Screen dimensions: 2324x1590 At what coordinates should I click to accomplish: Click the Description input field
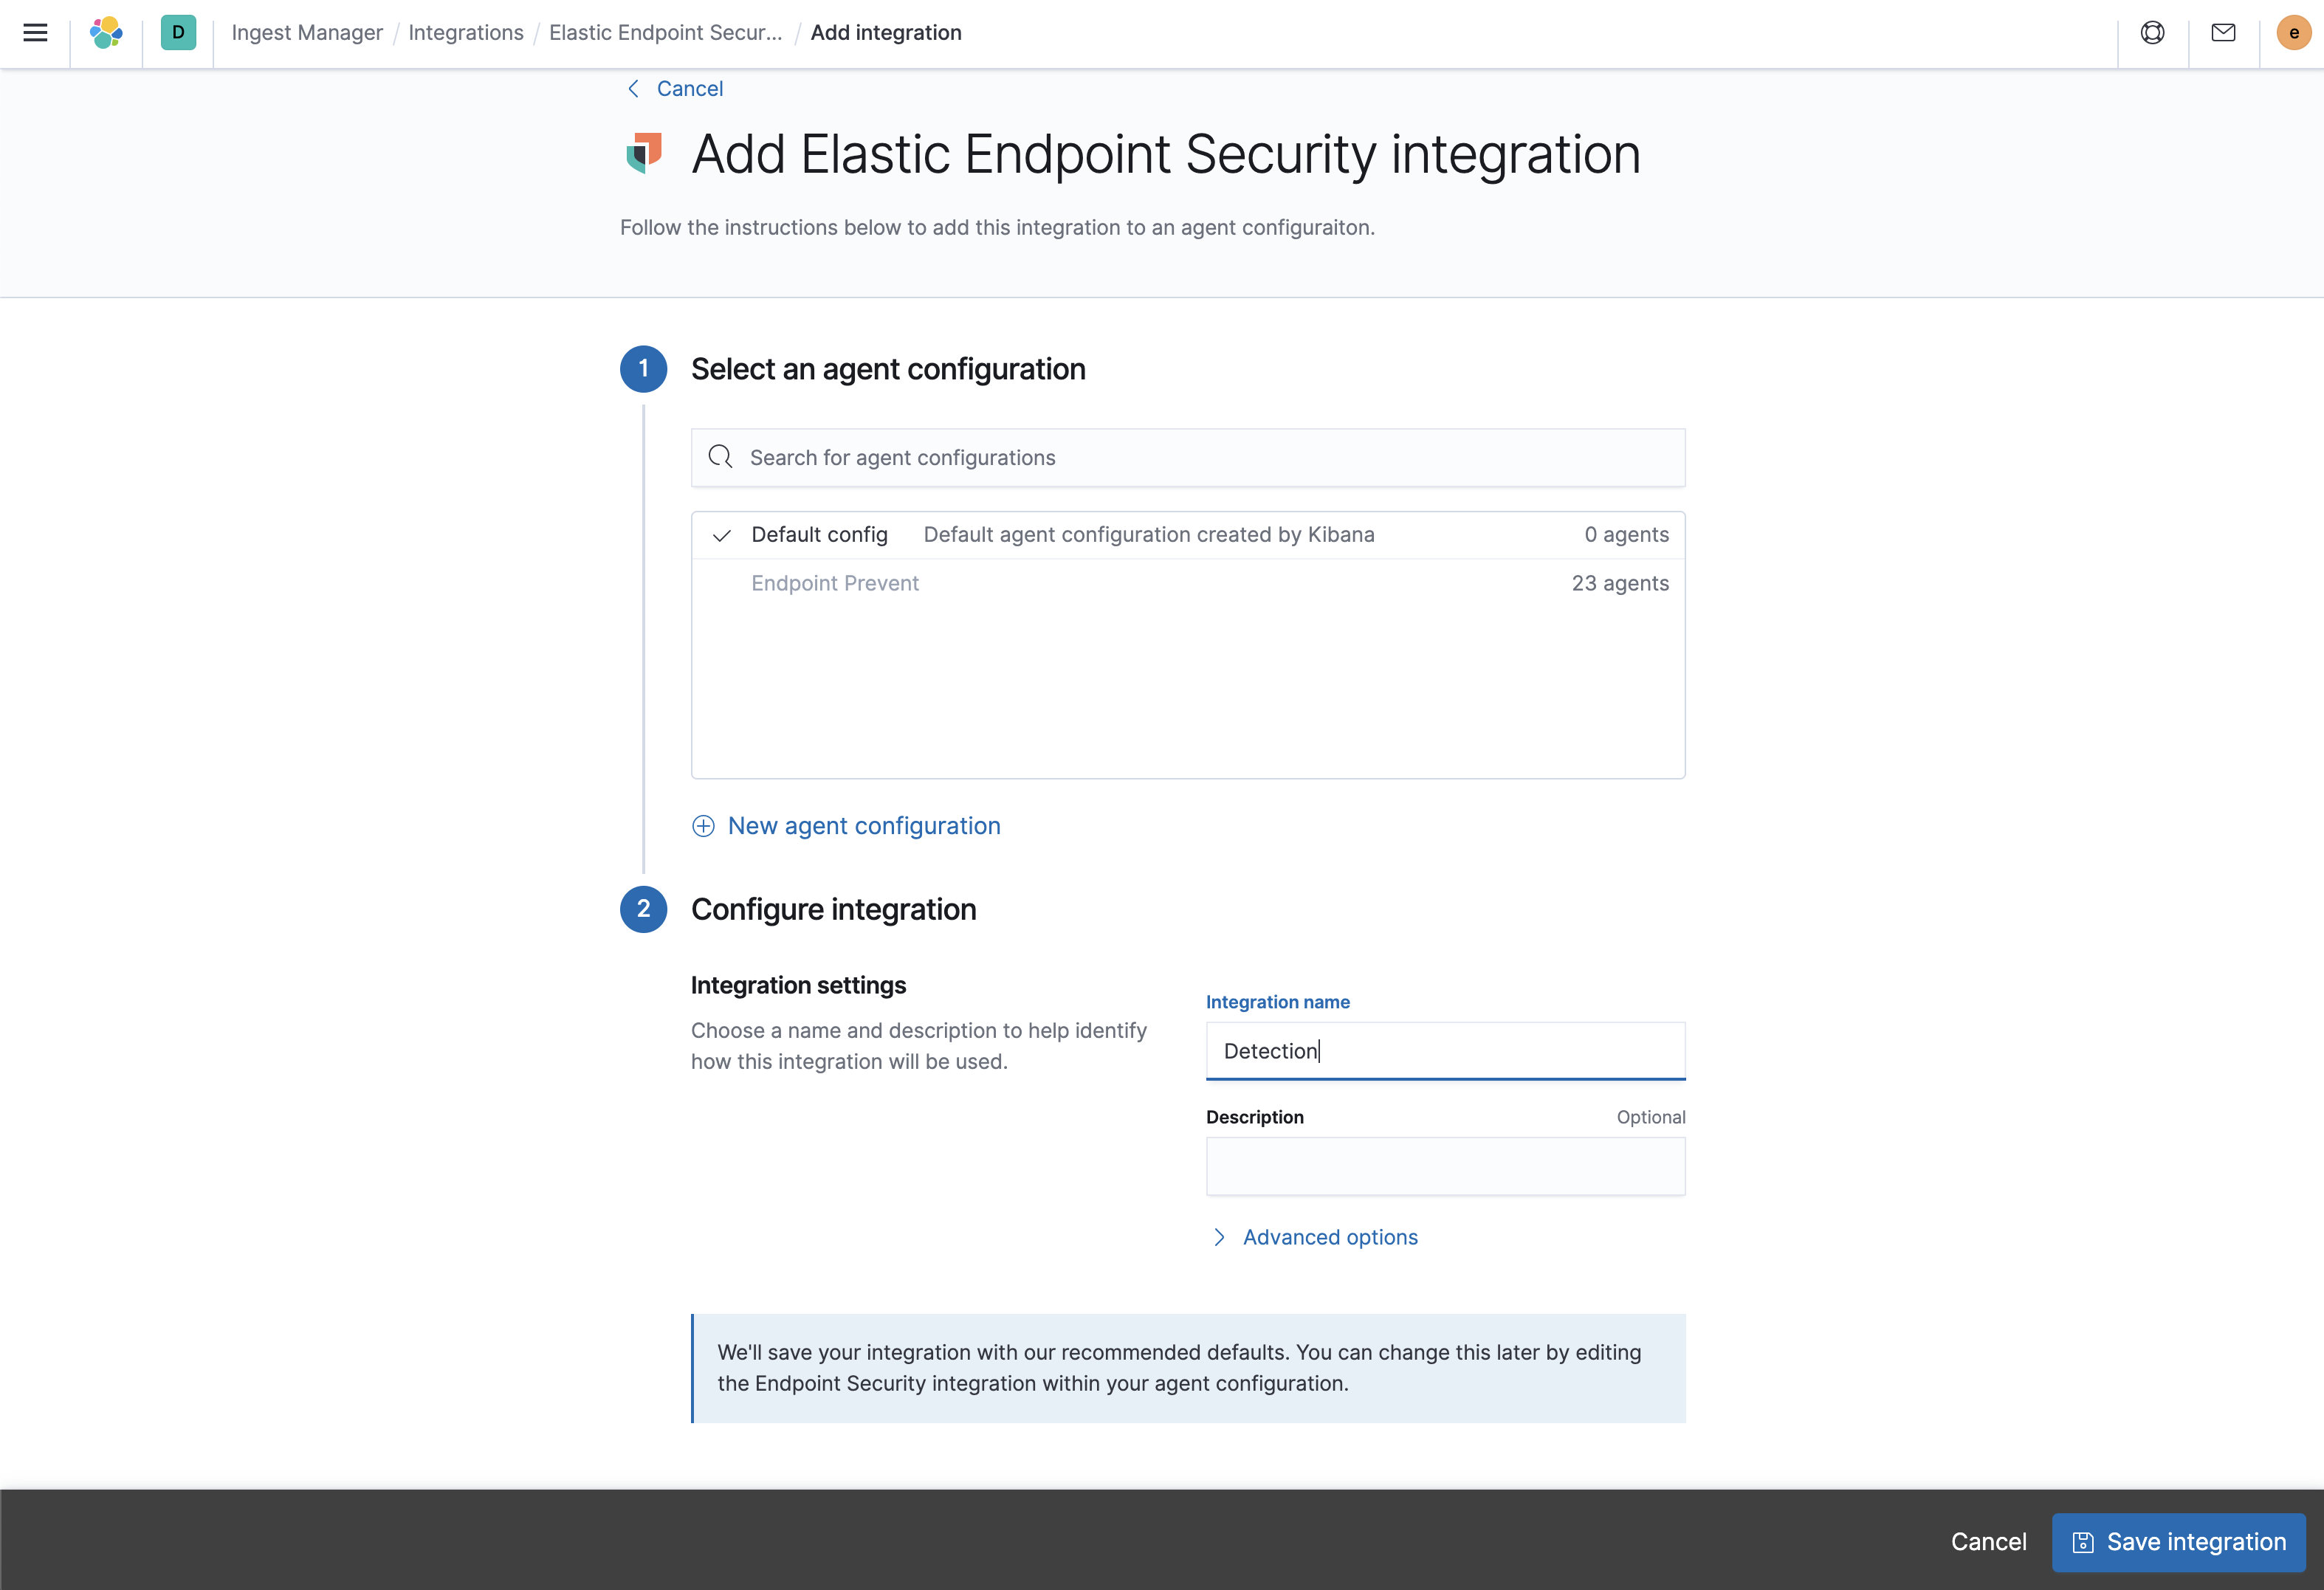(1445, 1166)
